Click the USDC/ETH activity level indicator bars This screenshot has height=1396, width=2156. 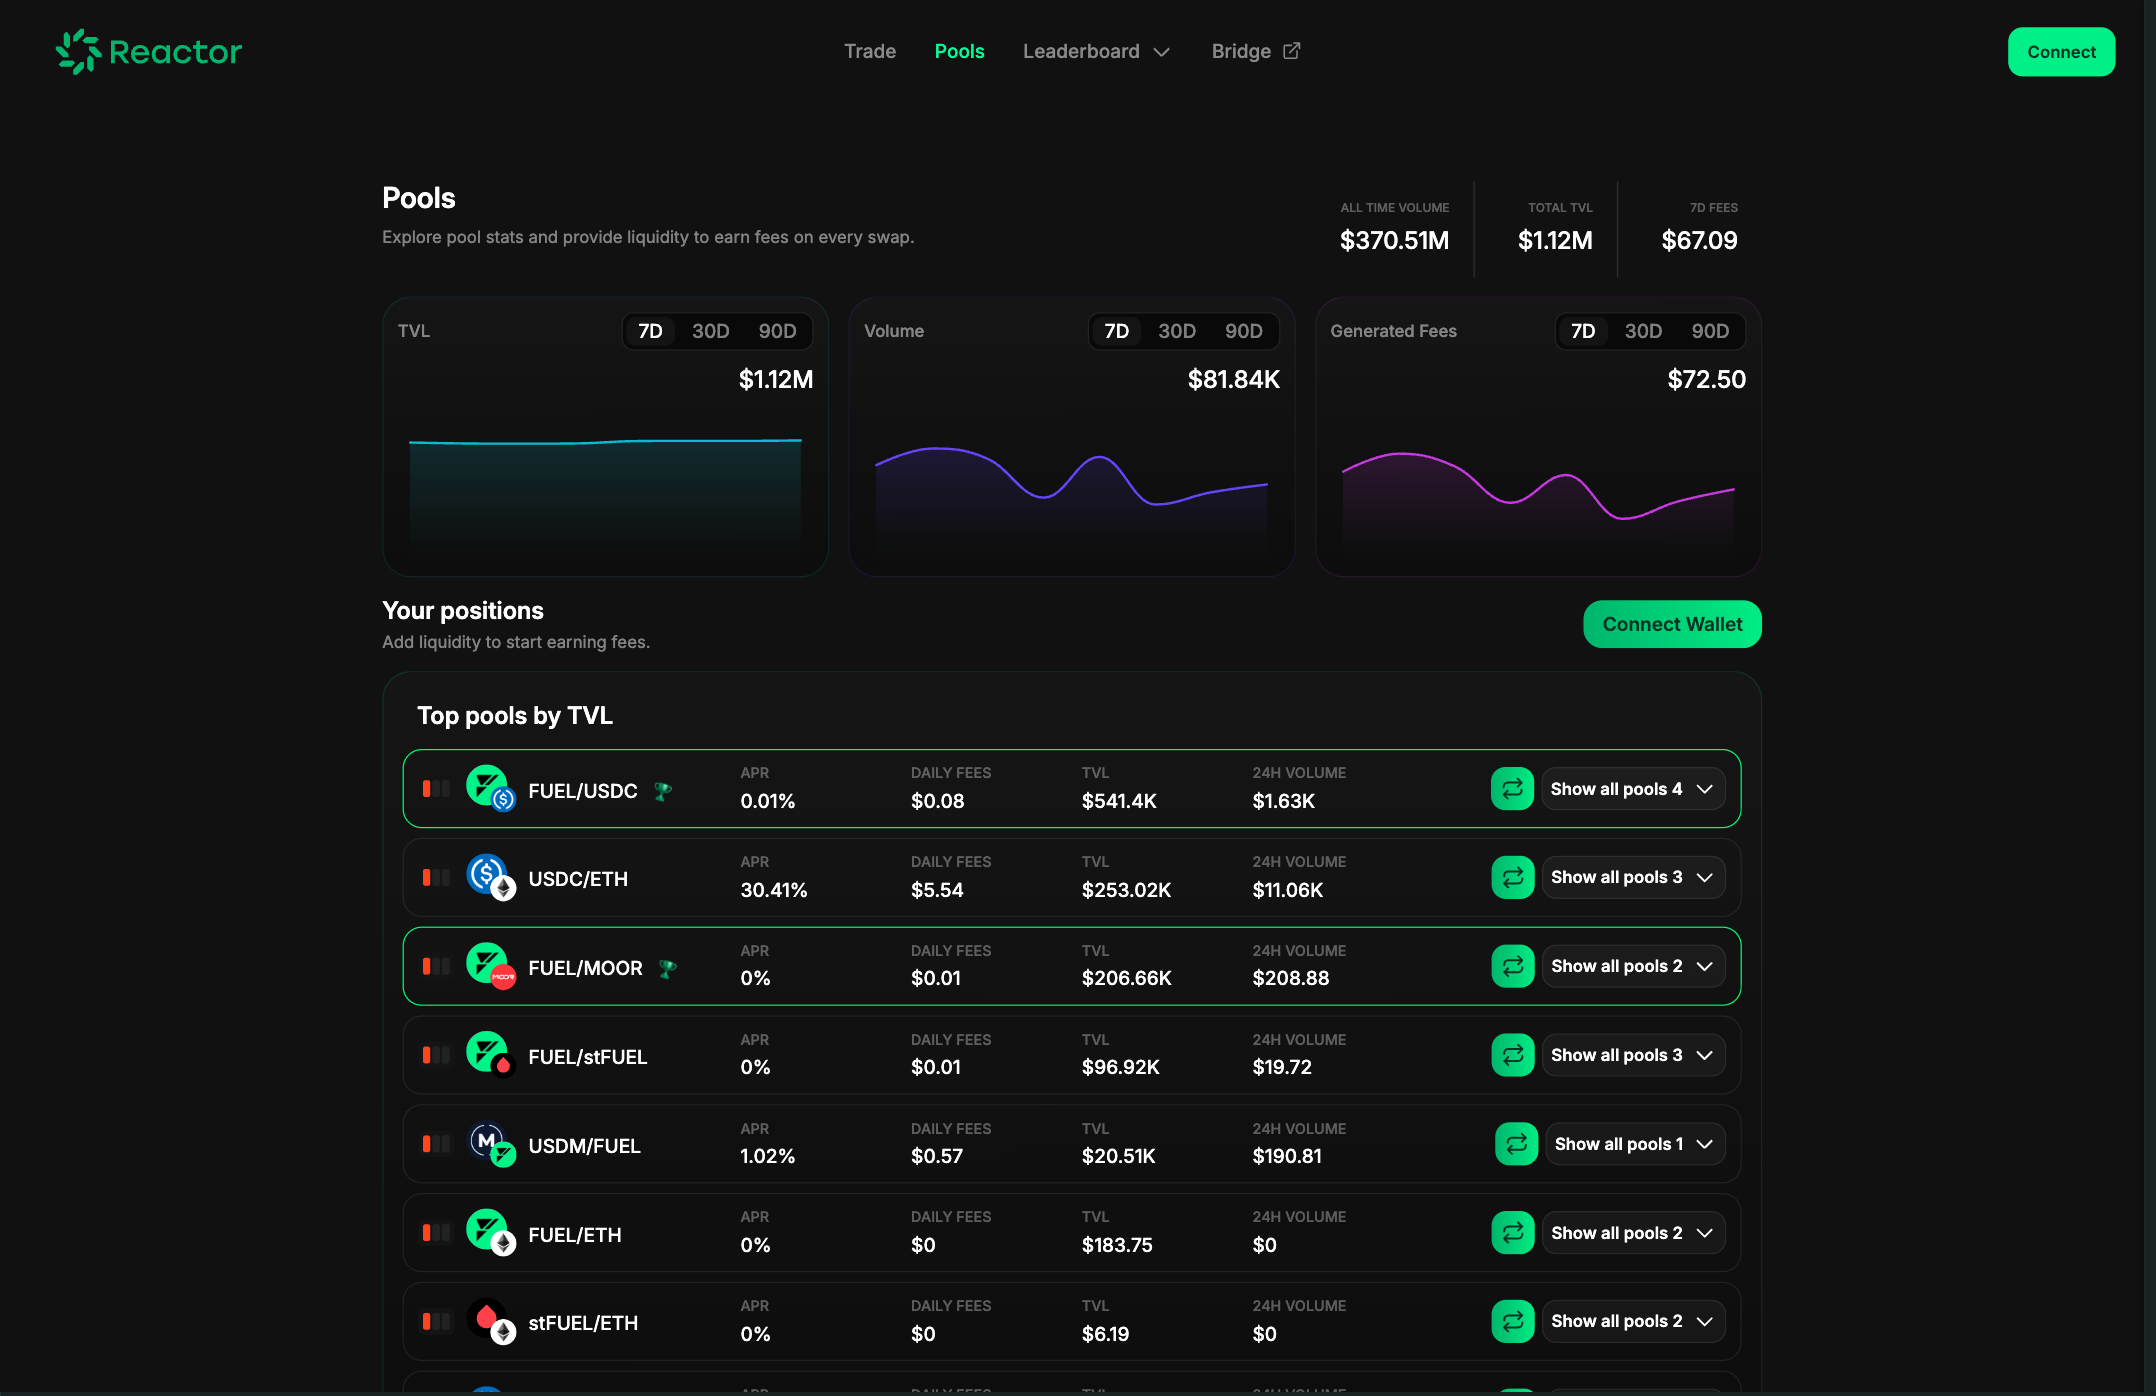(x=436, y=877)
